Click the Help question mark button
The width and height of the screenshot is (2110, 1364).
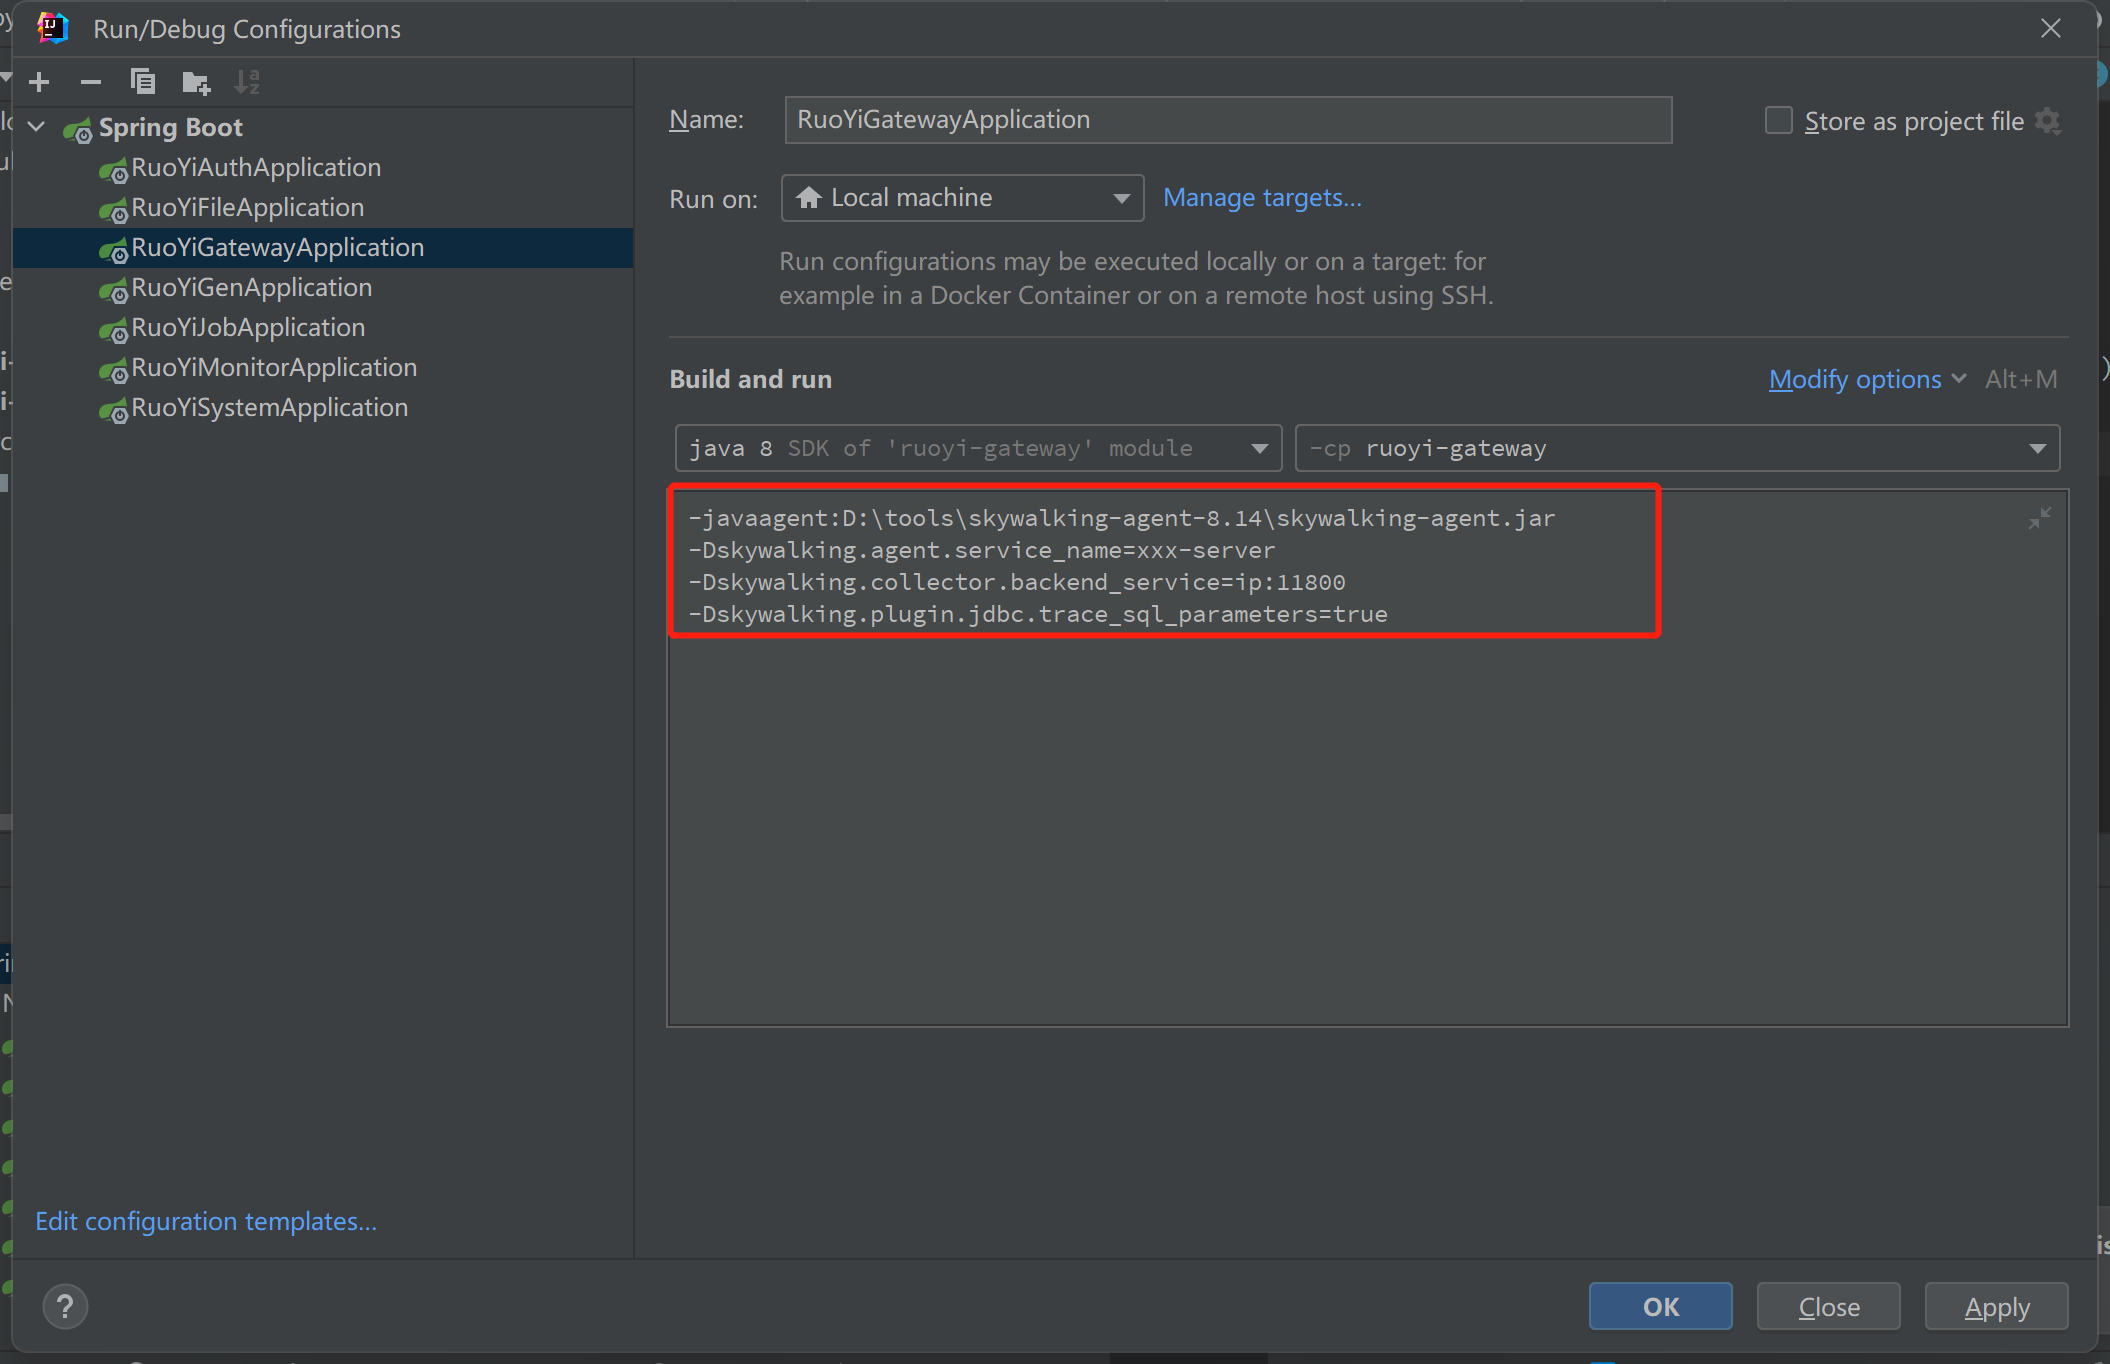pos(66,1306)
